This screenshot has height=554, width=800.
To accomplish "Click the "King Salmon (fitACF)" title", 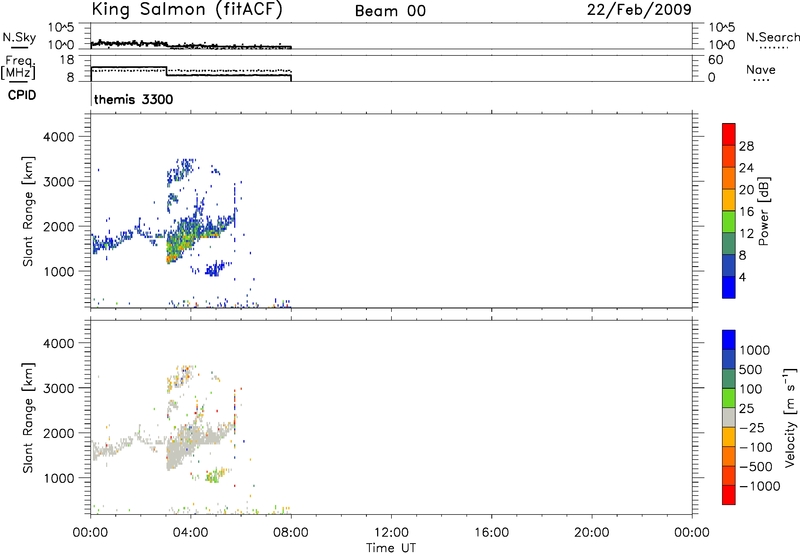I will coord(187,10).
